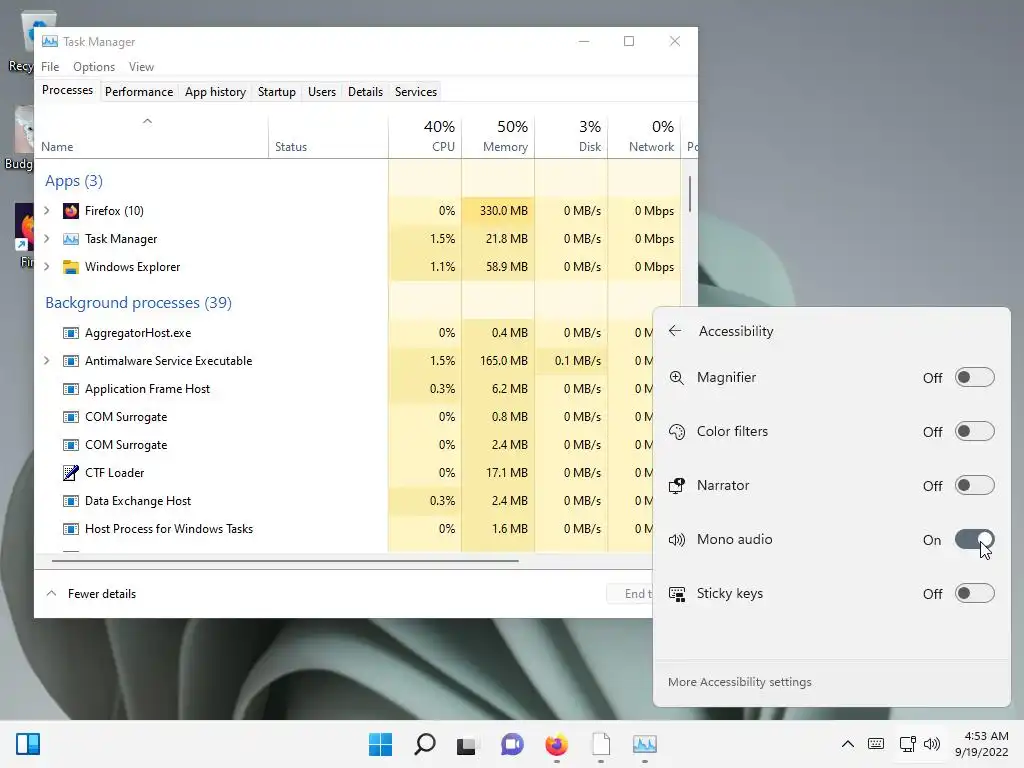Click the vertical scrollbar in process list
This screenshot has width=1024, height=768.
[x=690, y=194]
